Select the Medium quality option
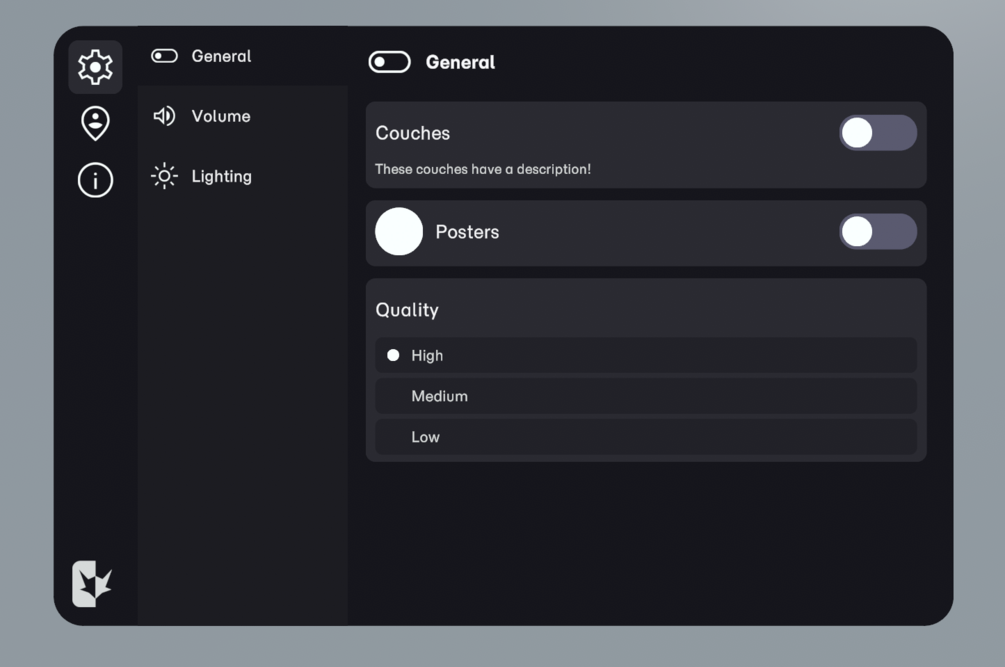This screenshot has height=667, width=1005. [646, 396]
